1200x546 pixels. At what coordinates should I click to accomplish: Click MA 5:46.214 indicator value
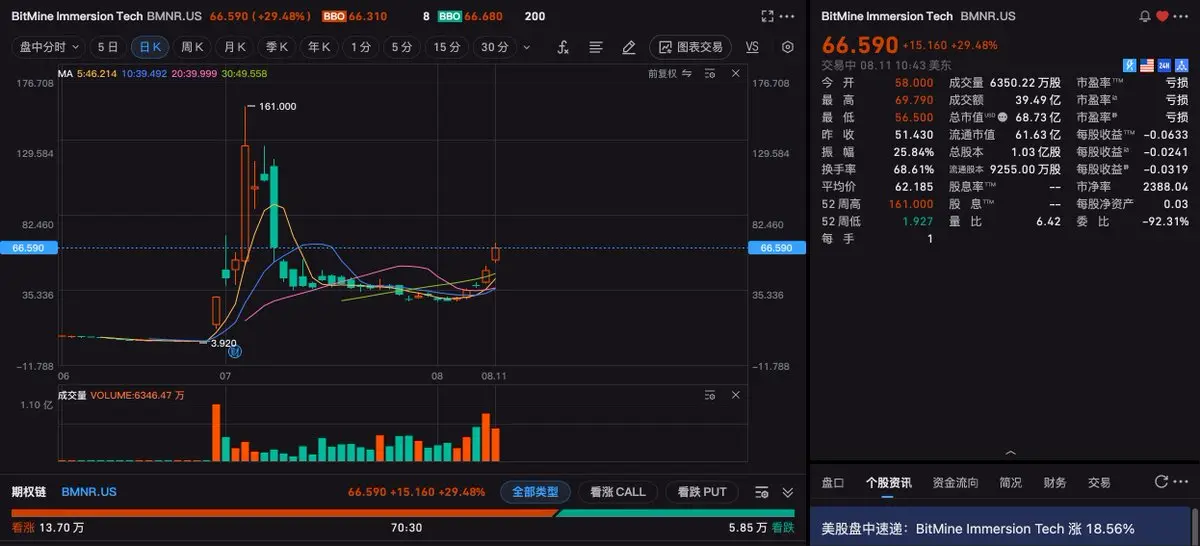click(98, 74)
